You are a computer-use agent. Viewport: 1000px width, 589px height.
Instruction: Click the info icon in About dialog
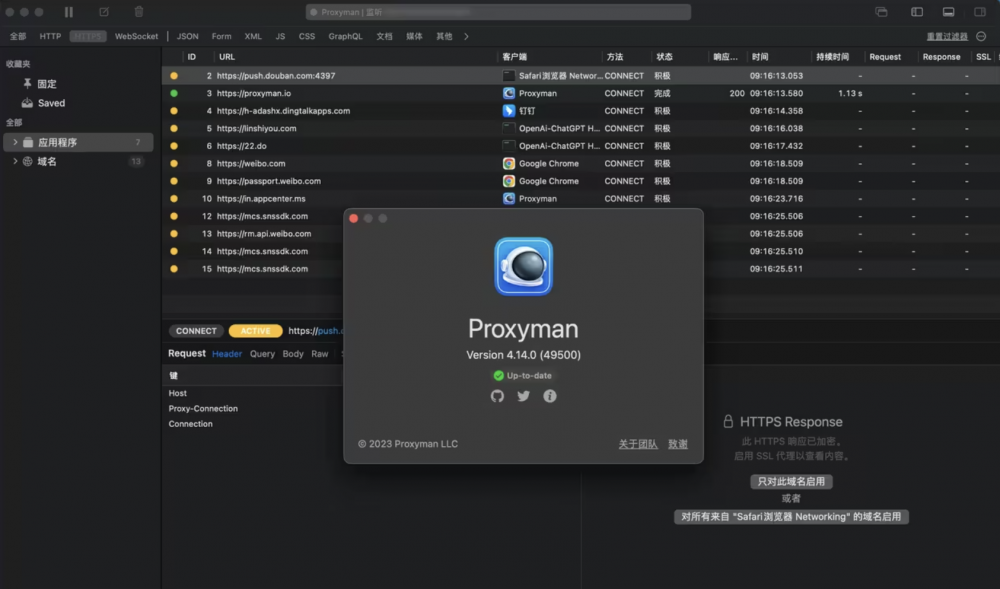point(550,396)
